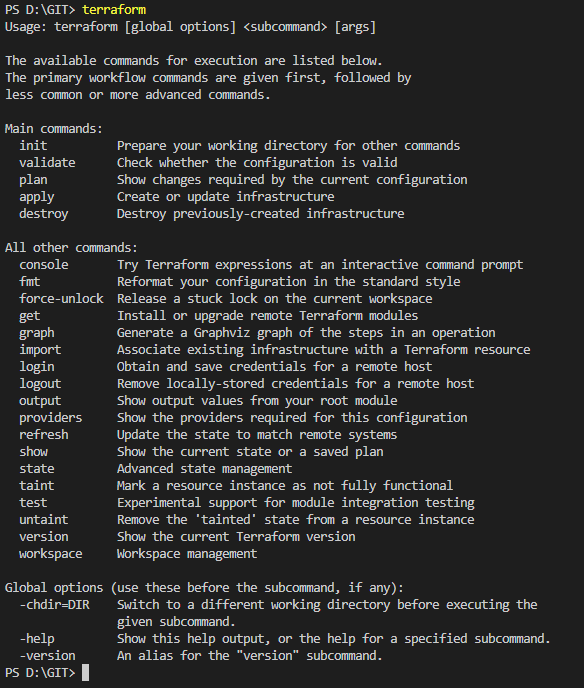The height and width of the screenshot is (688, 584).
Task: Click the 'force-unlock' command name
Action: coord(61,299)
